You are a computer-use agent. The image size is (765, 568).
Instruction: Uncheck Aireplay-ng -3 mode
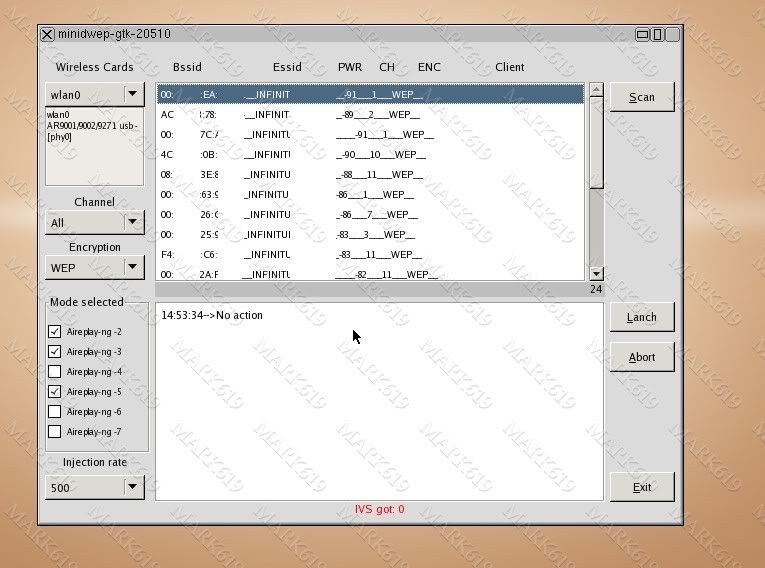click(55, 351)
